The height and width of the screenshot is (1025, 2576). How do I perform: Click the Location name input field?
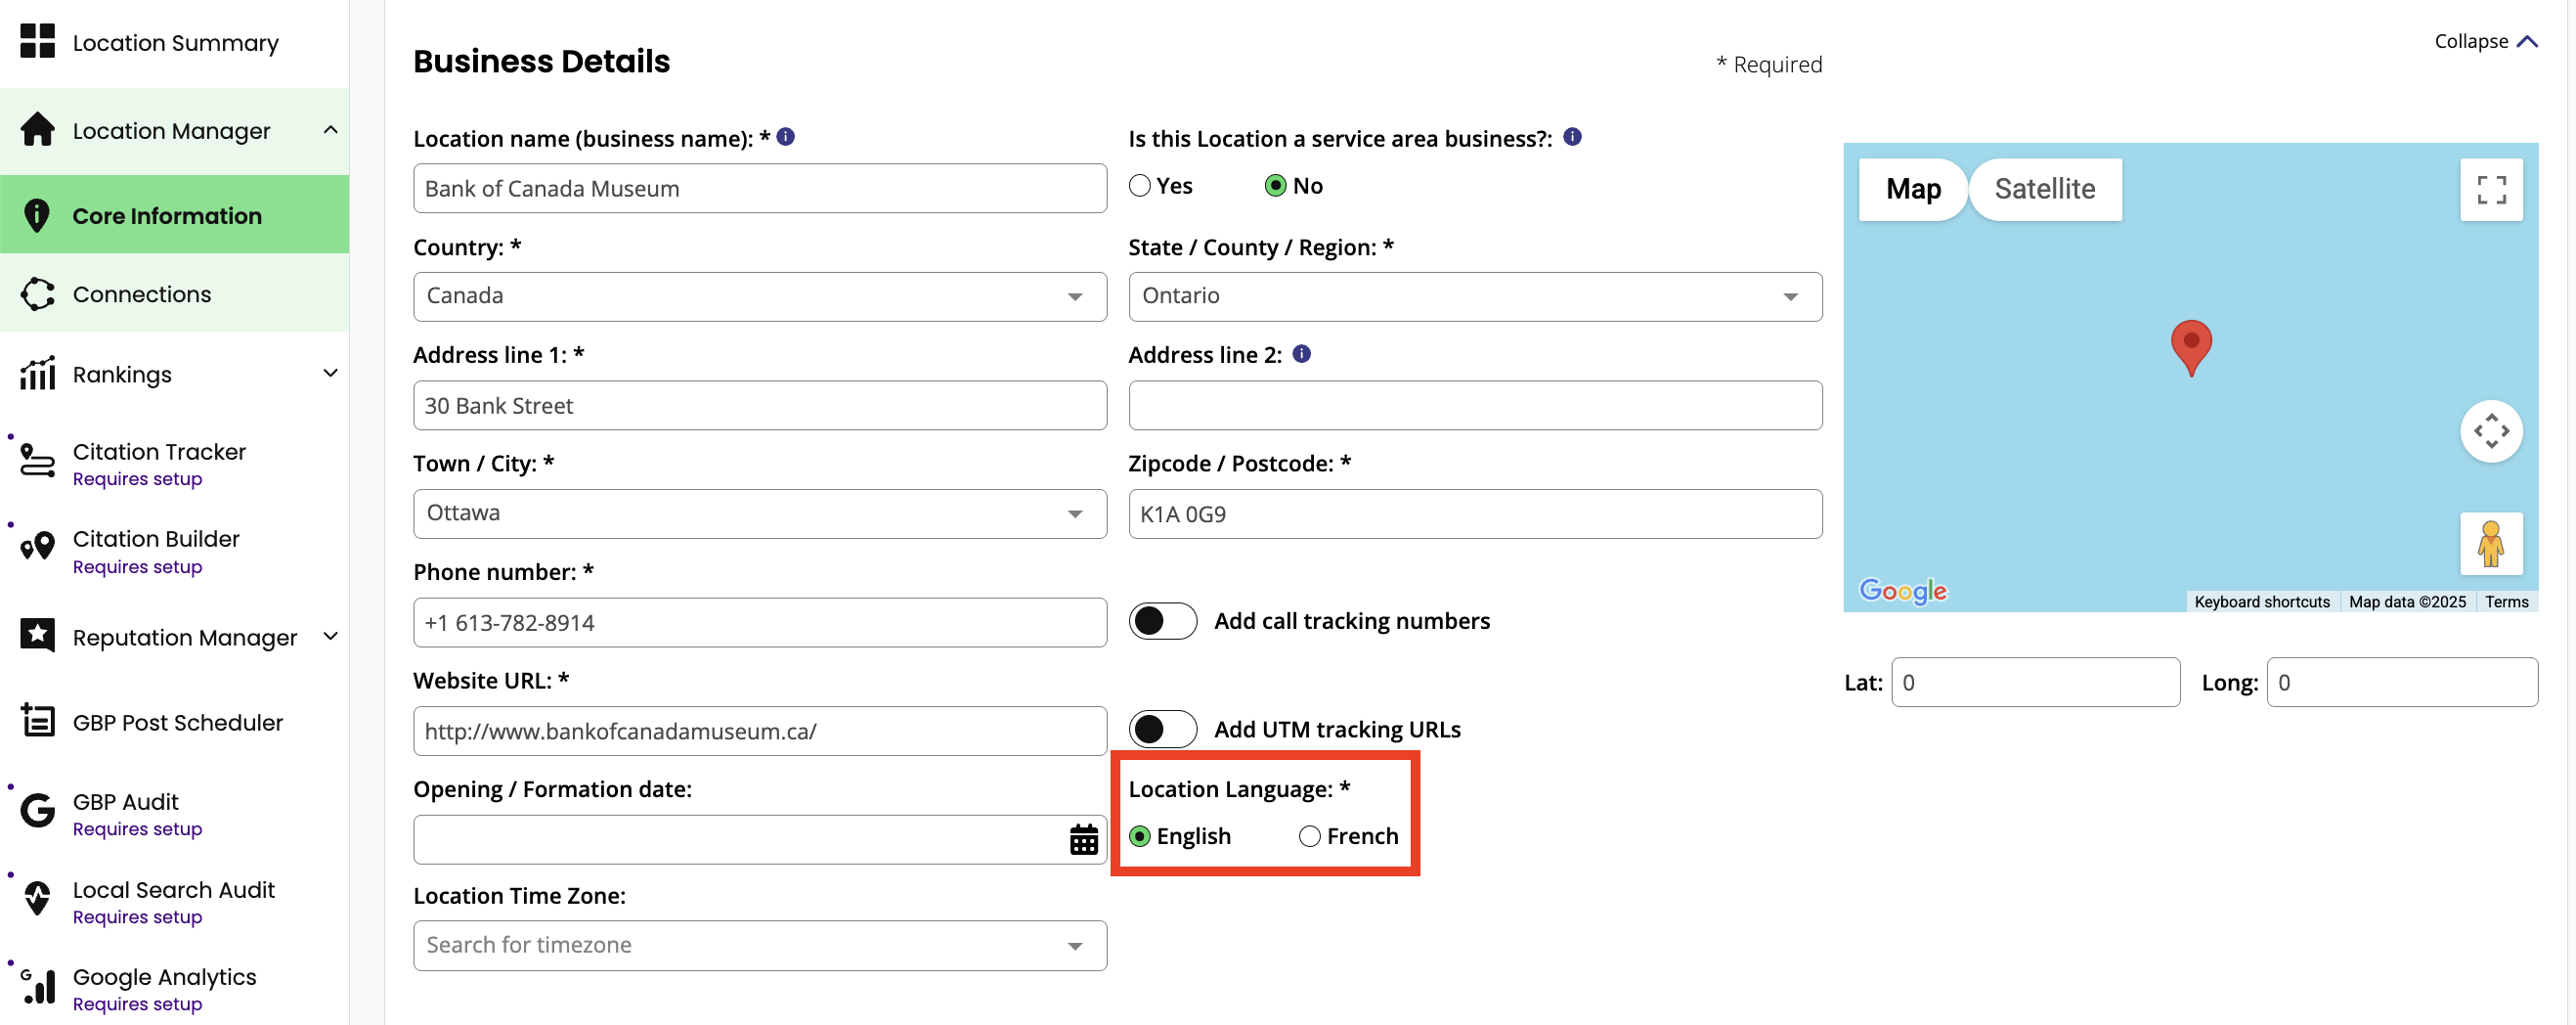point(760,188)
